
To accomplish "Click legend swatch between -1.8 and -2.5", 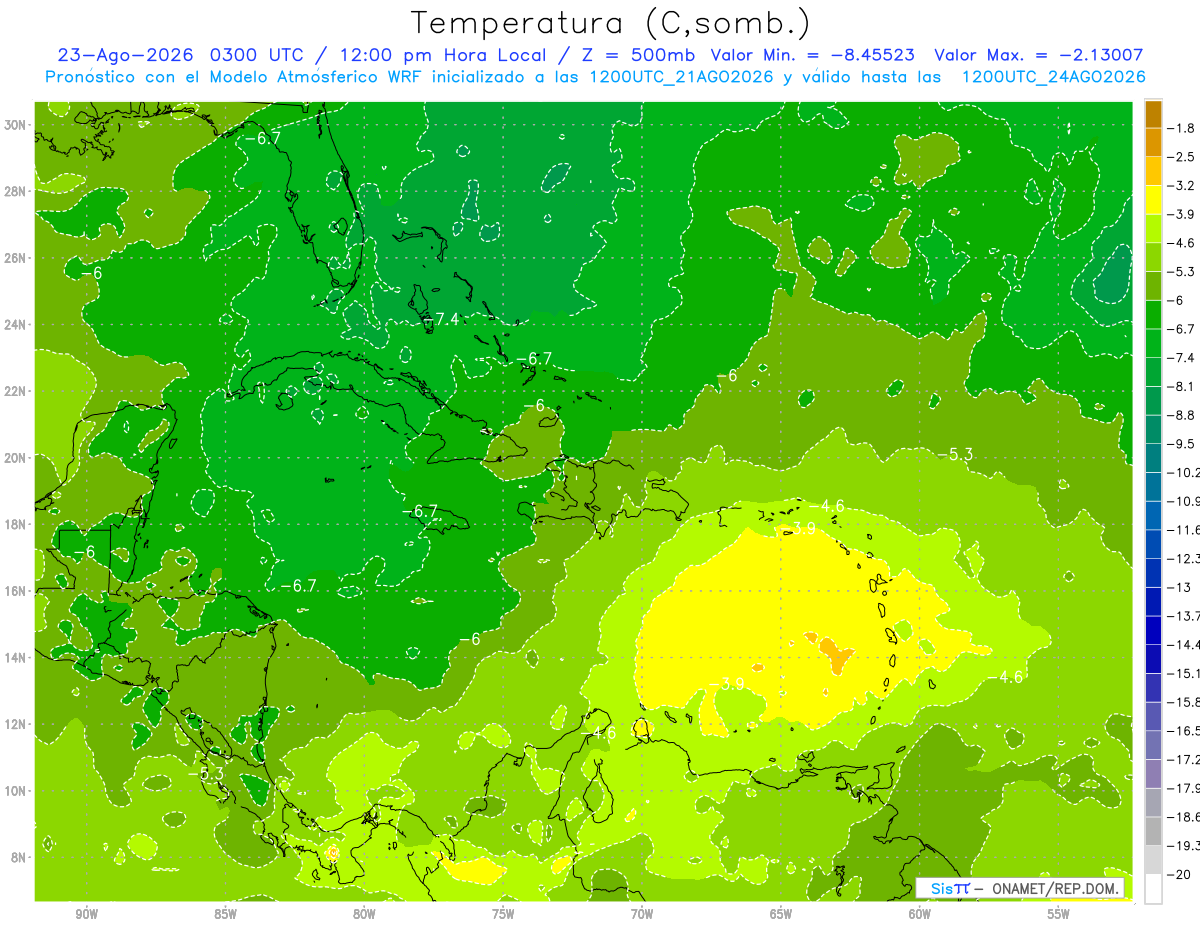I will coord(1153,142).
